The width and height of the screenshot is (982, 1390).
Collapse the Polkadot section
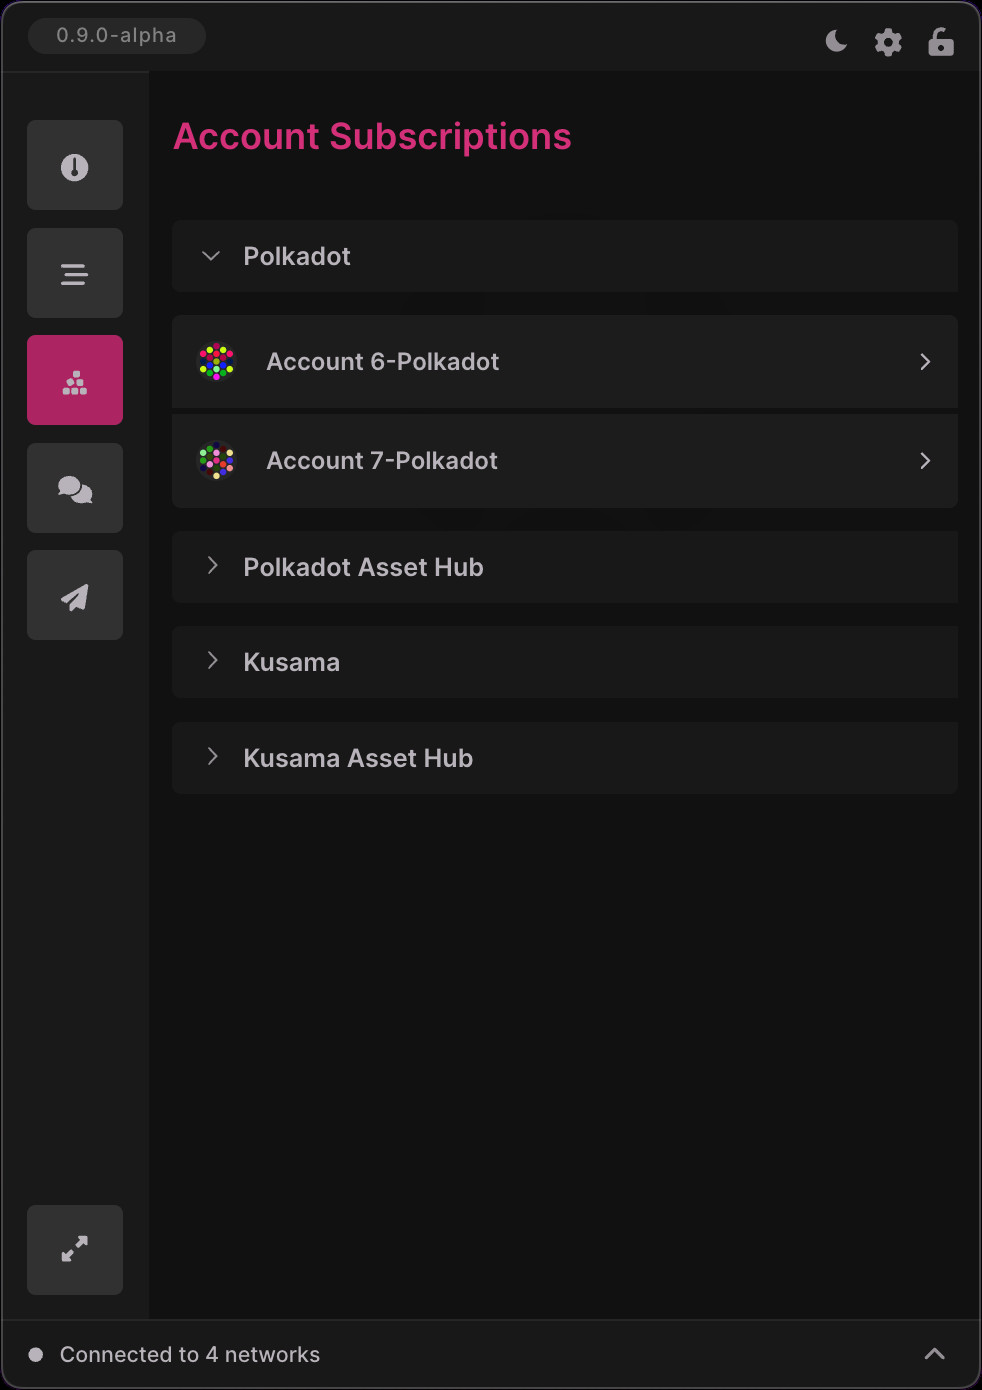point(565,256)
